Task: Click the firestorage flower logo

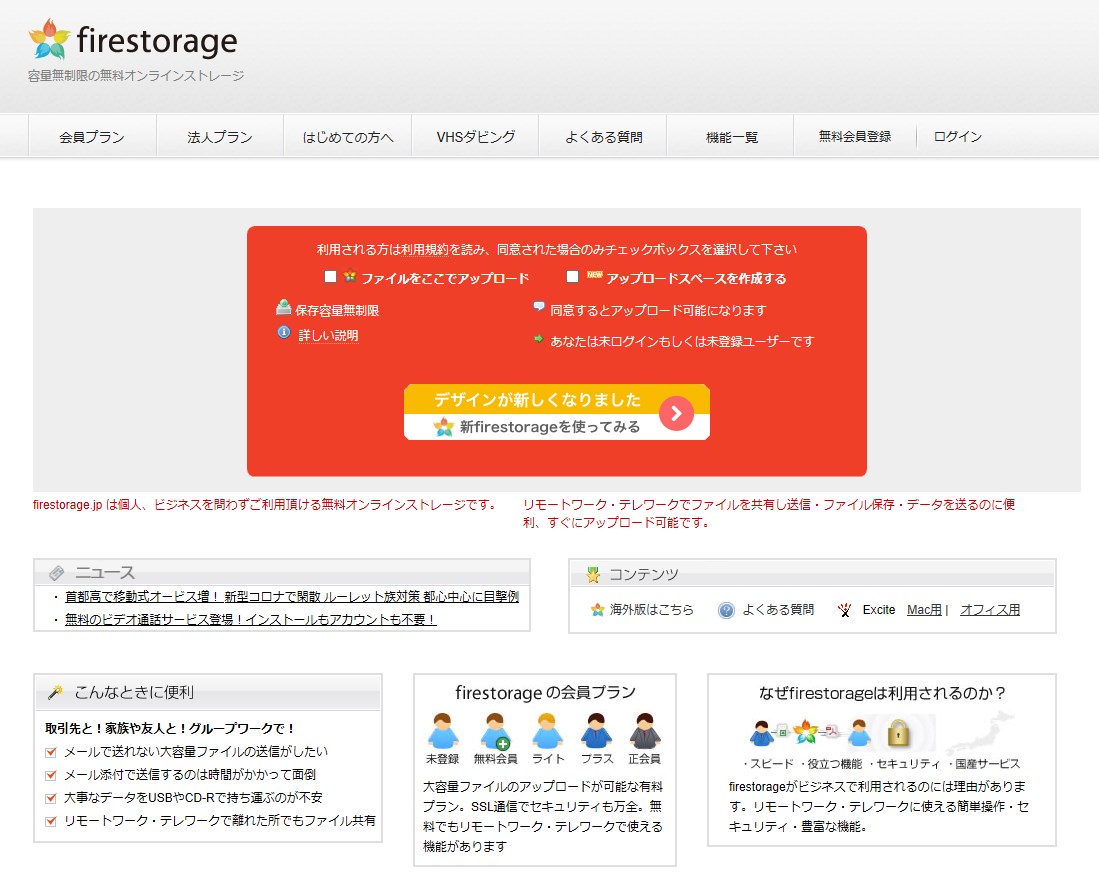Action: 50,39
